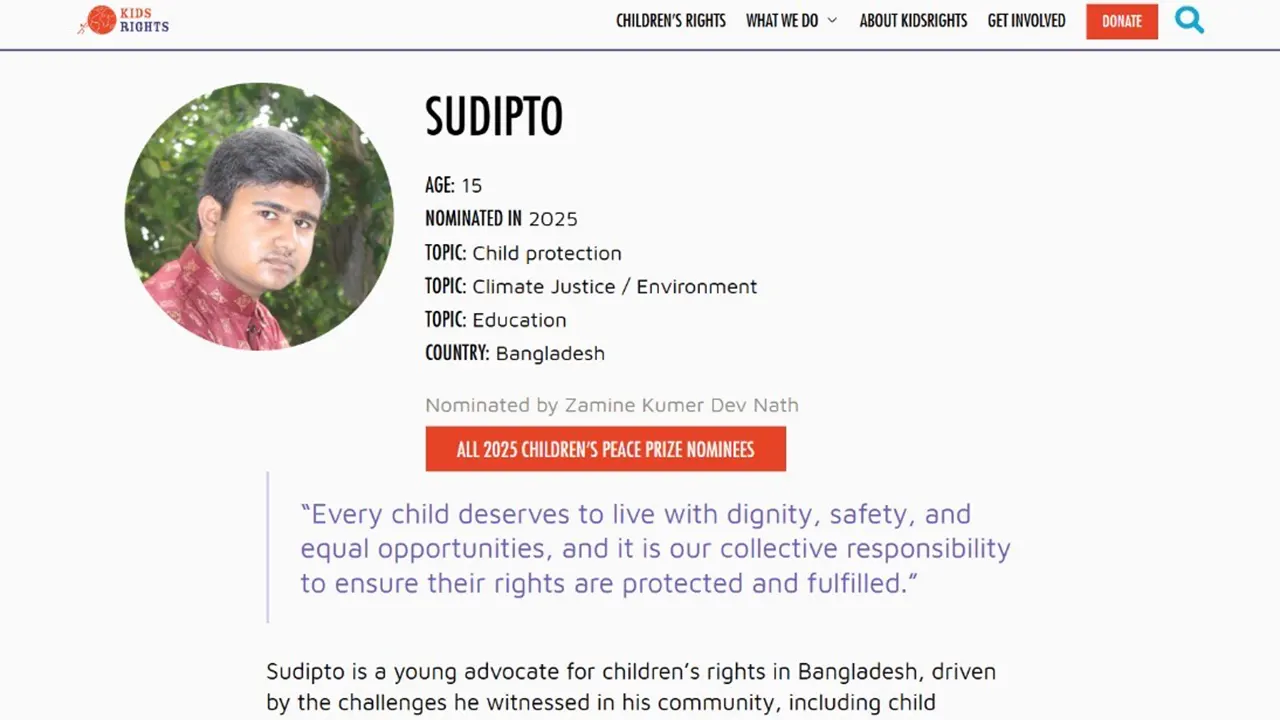Expand the What We Do chevron arrow
Screen dimensions: 1280x720
tap(832, 21)
